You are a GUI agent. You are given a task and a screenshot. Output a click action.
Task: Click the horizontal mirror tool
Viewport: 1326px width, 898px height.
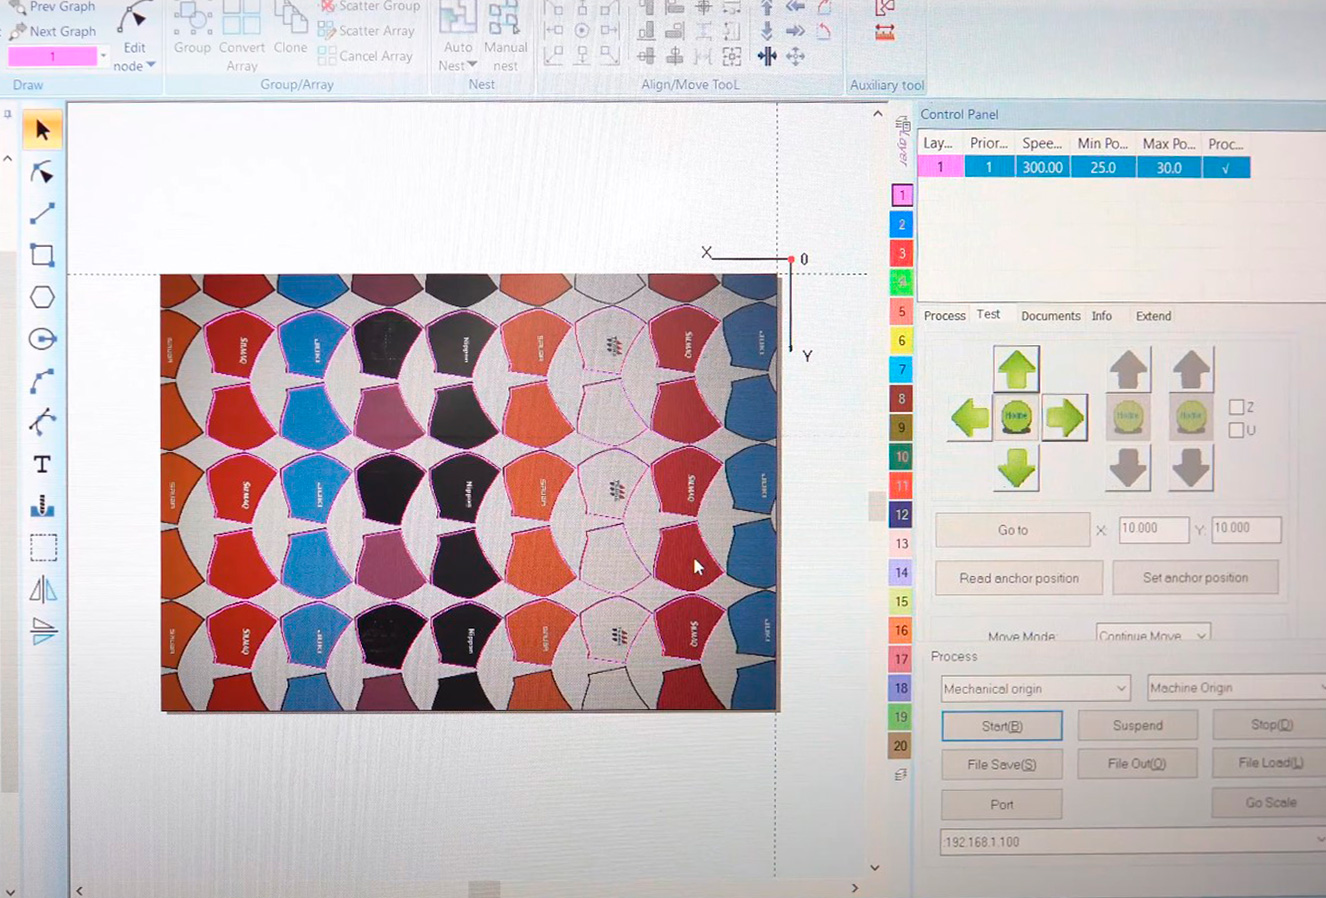pyautogui.click(x=42, y=590)
